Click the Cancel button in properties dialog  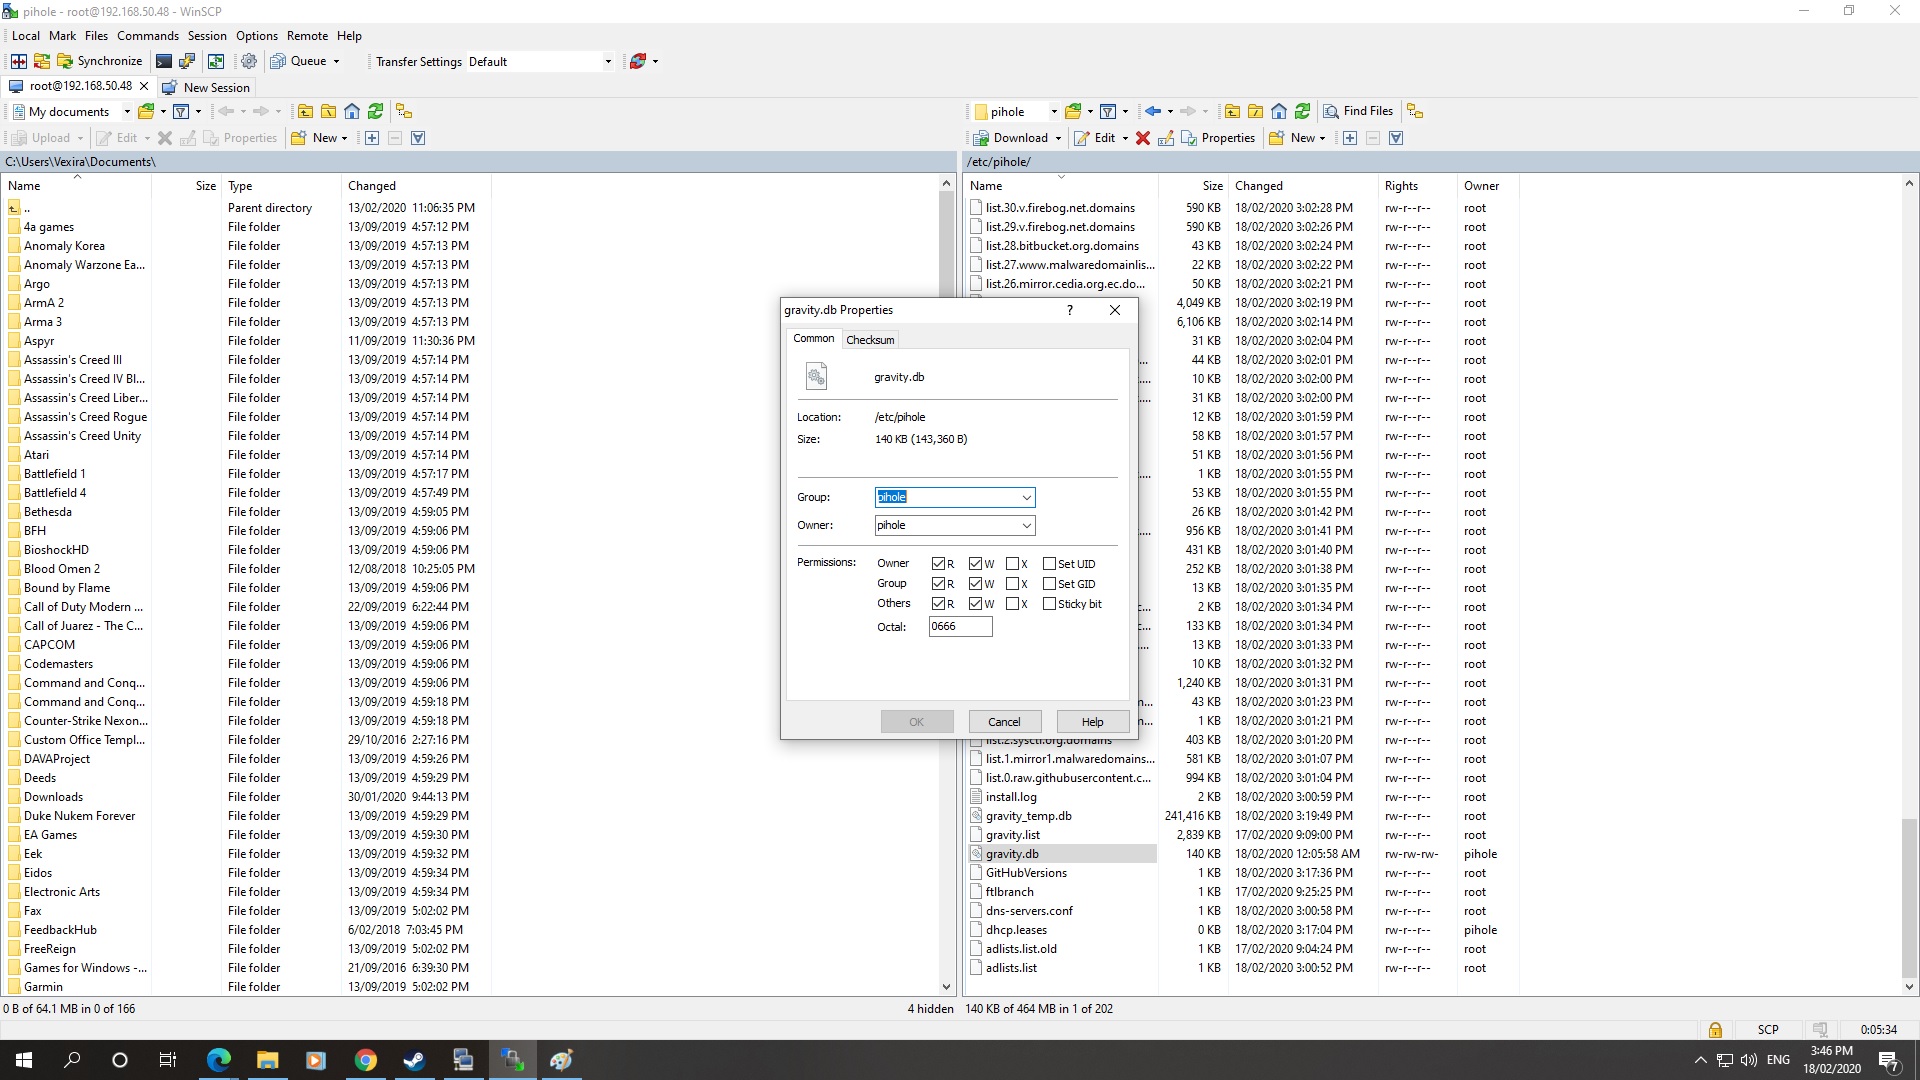coord(1004,722)
